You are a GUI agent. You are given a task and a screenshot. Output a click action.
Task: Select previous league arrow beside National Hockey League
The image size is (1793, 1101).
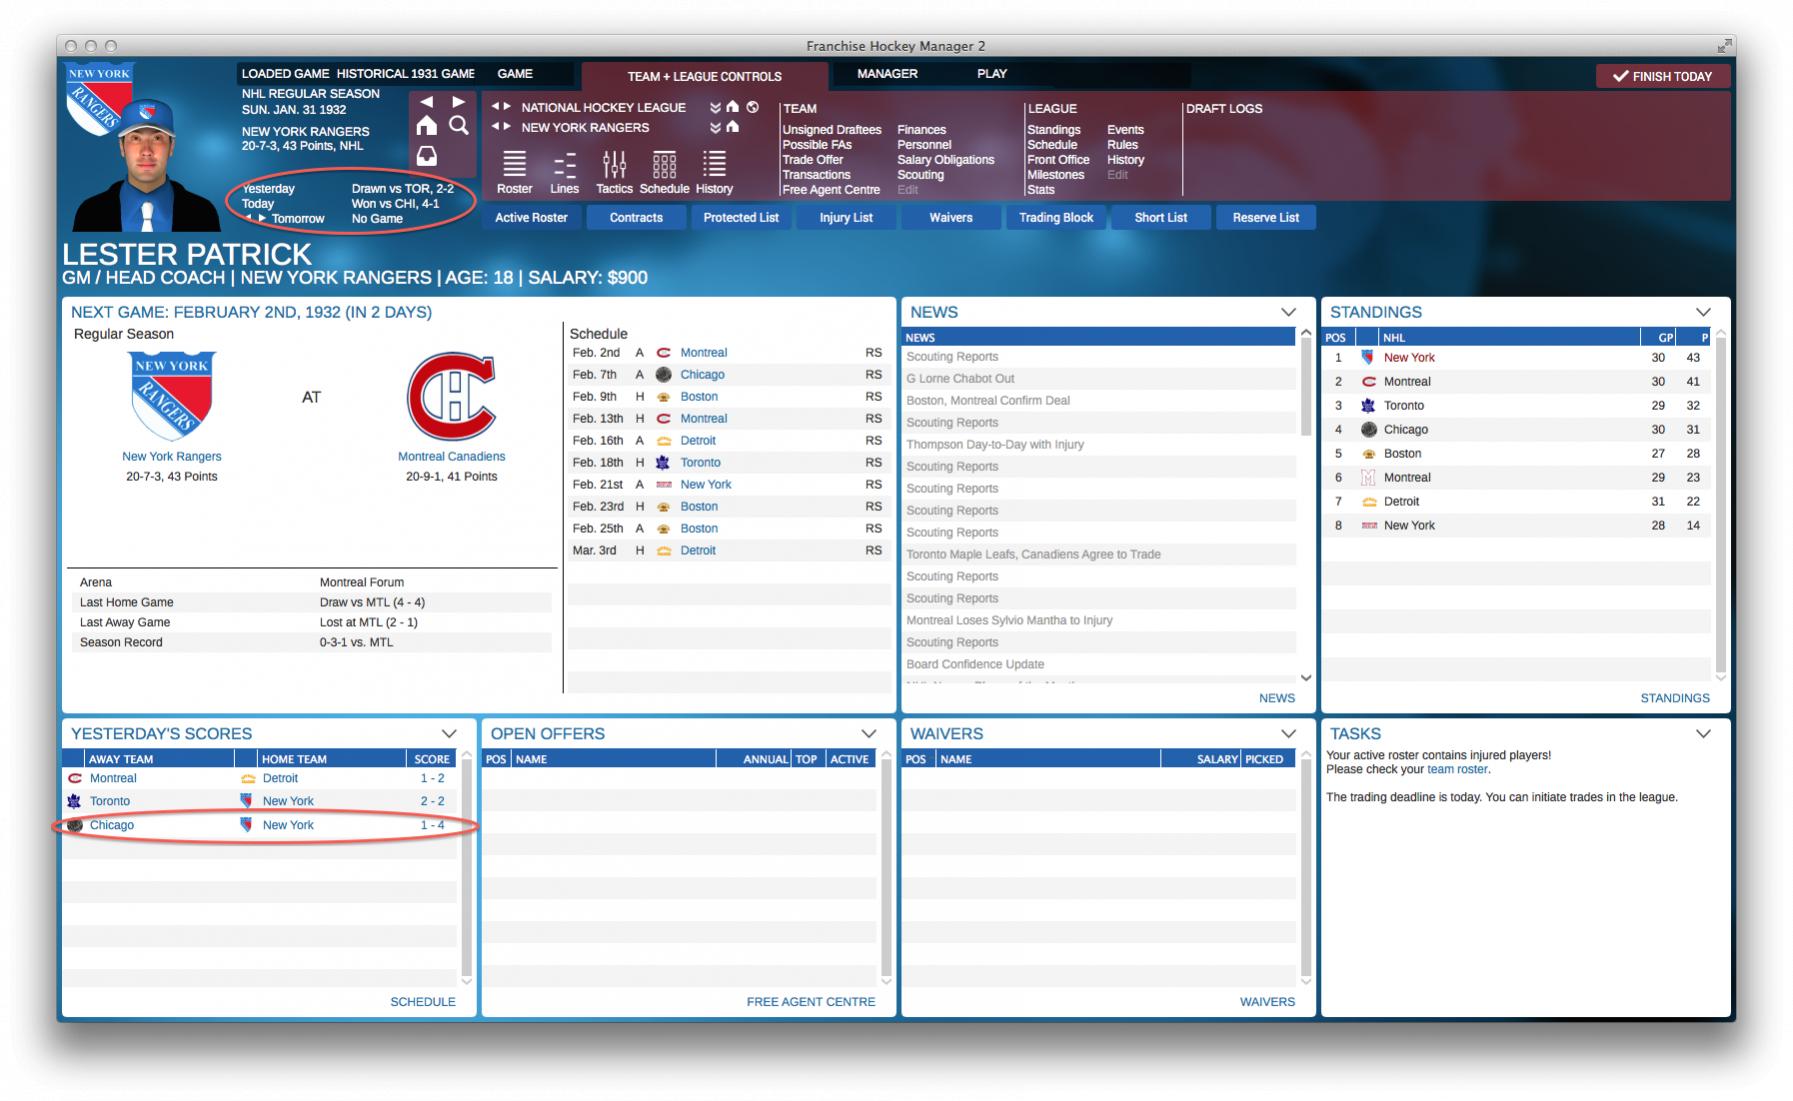(x=495, y=107)
